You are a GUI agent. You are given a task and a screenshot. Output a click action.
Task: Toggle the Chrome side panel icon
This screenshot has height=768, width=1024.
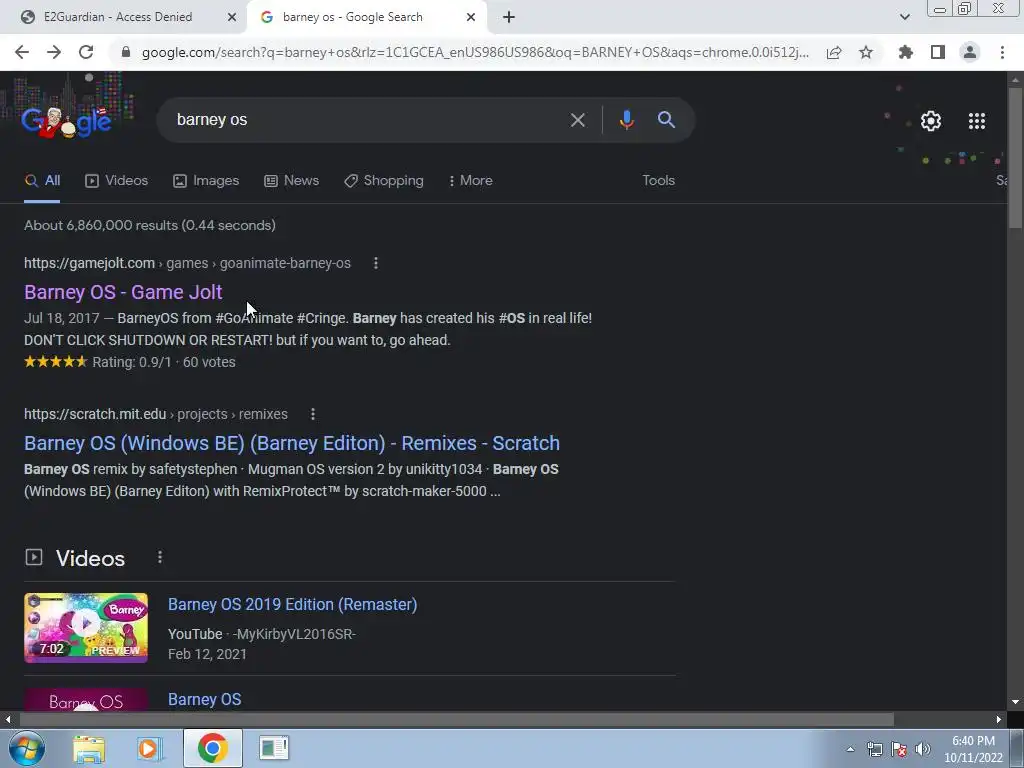(x=938, y=52)
